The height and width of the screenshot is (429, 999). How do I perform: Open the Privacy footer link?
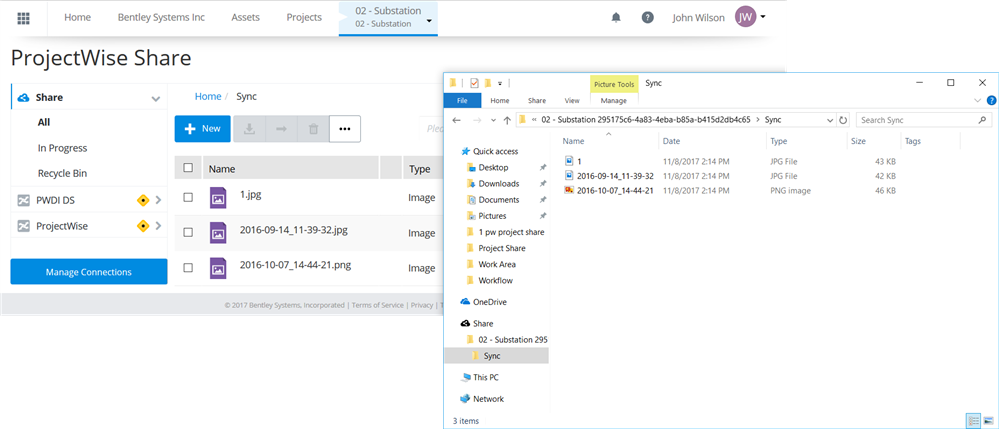click(421, 305)
